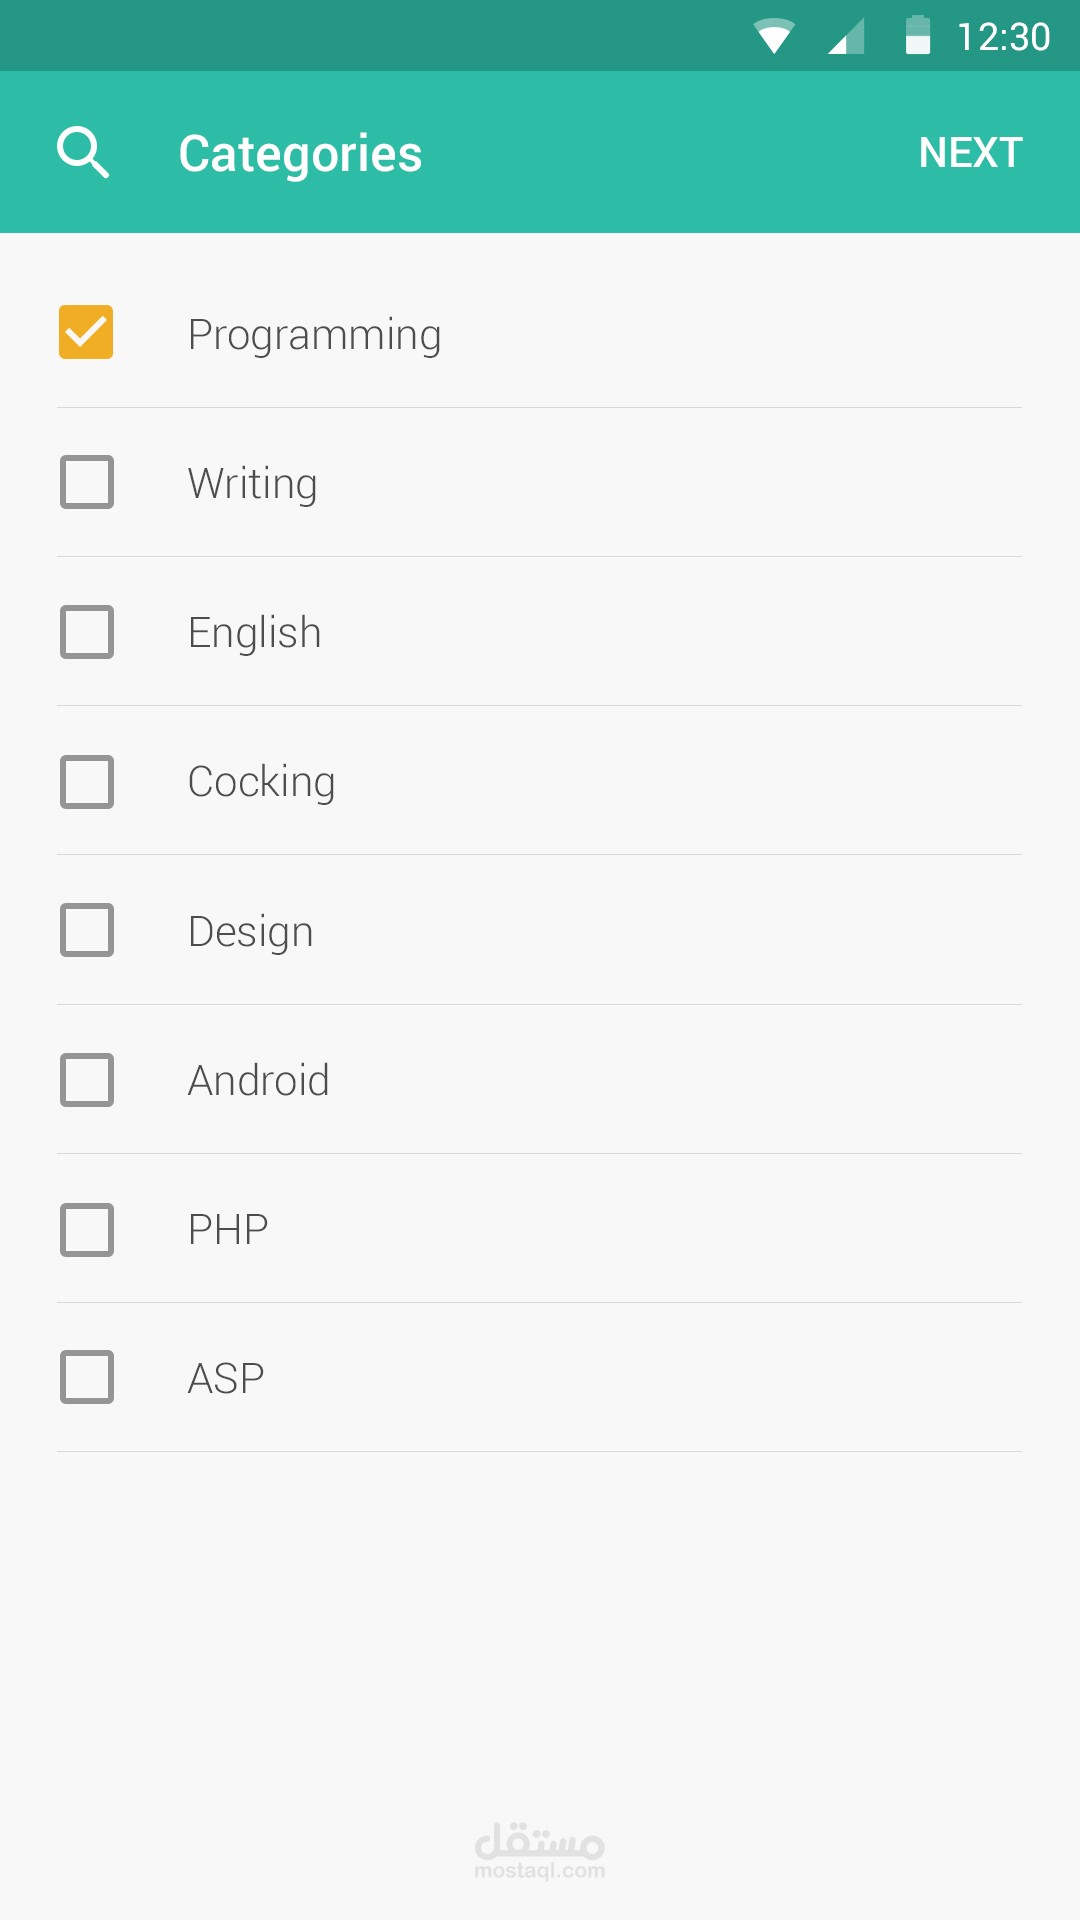Viewport: 1080px width, 1920px height.
Task: Uncheck the Programming checkbox
Action: pos(86,332)
